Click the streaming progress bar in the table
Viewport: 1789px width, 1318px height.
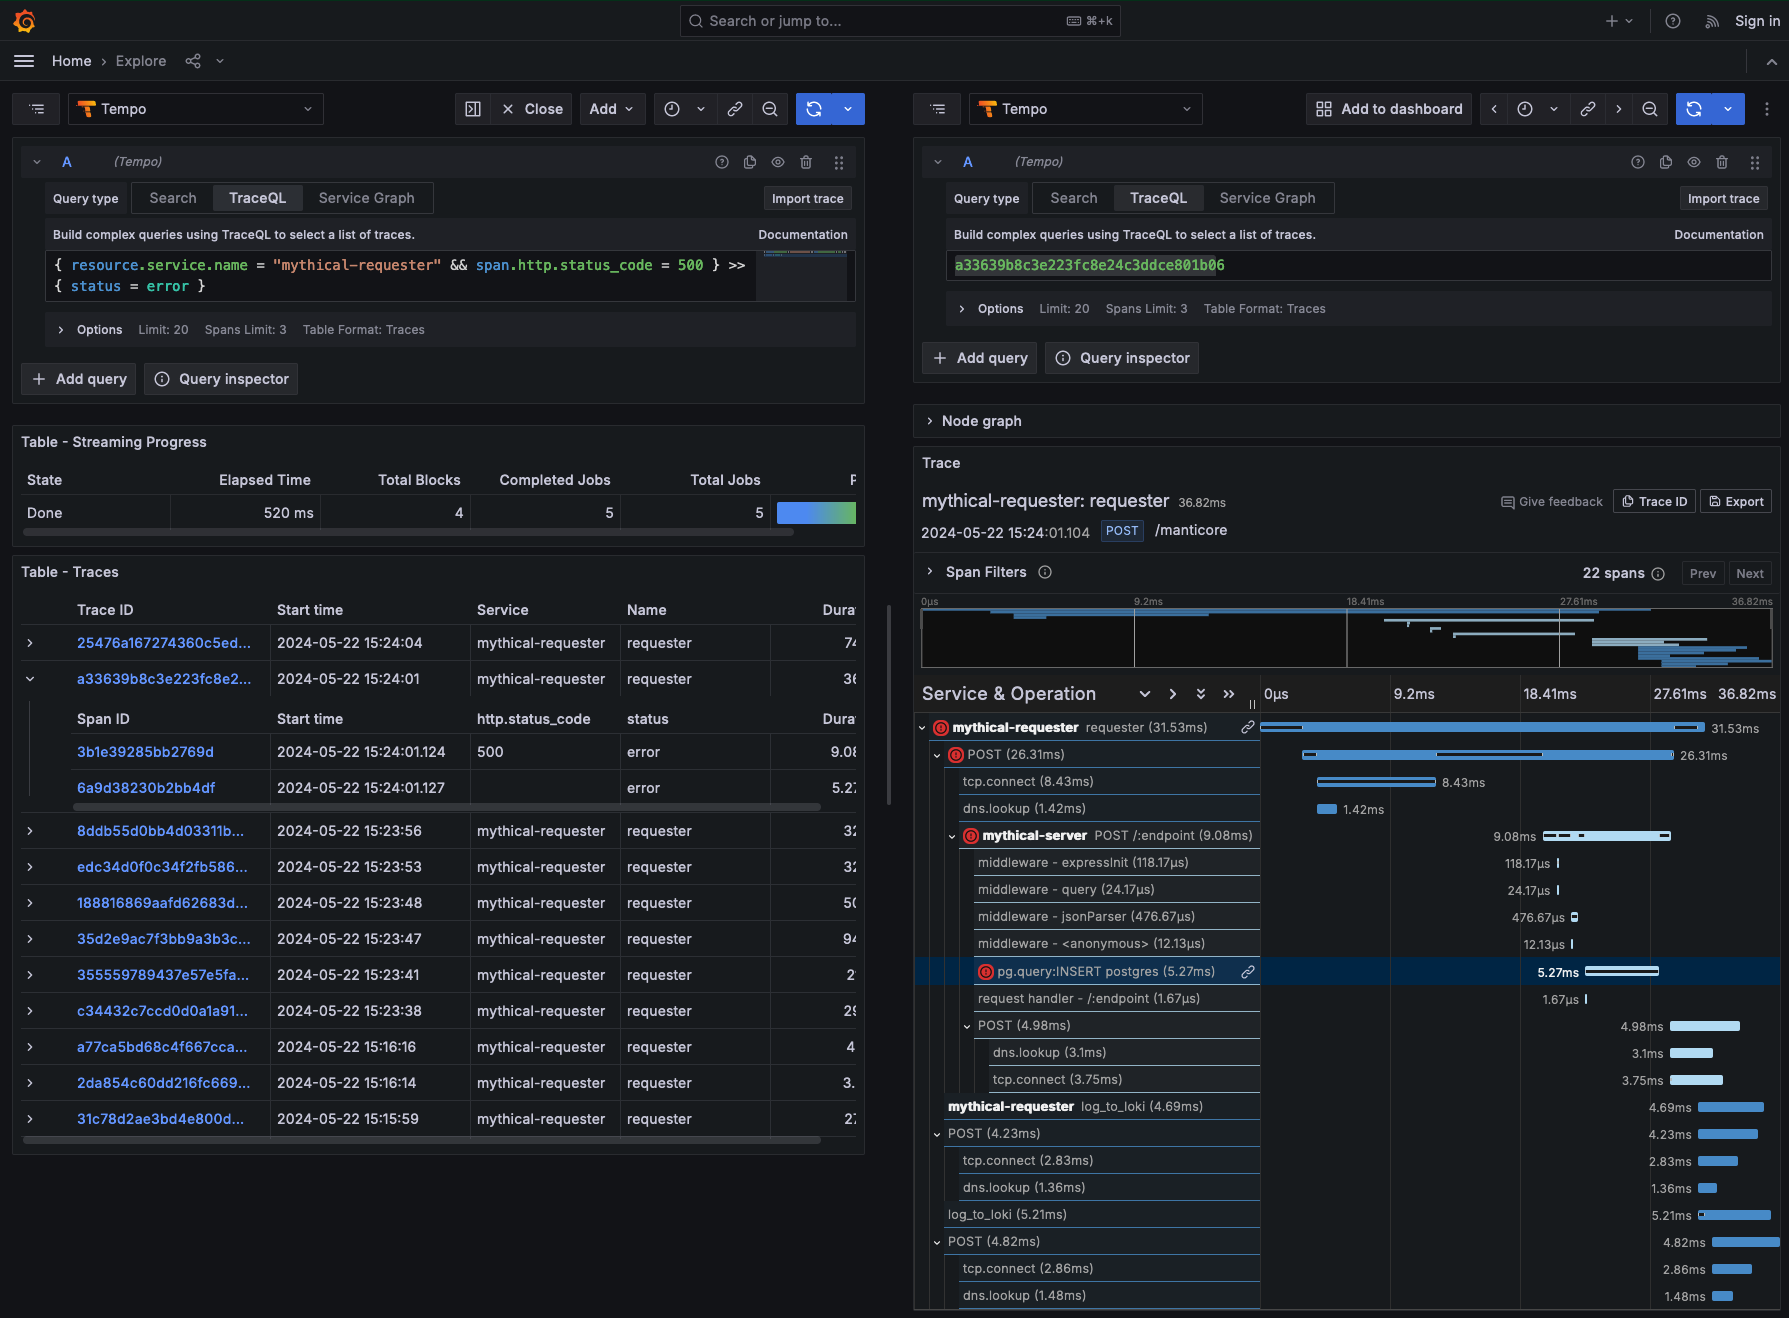point(815,512)
